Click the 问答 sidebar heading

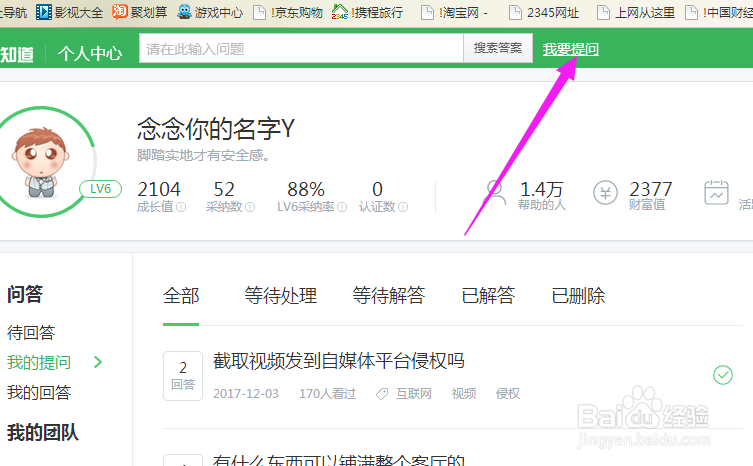coord(25,294)
